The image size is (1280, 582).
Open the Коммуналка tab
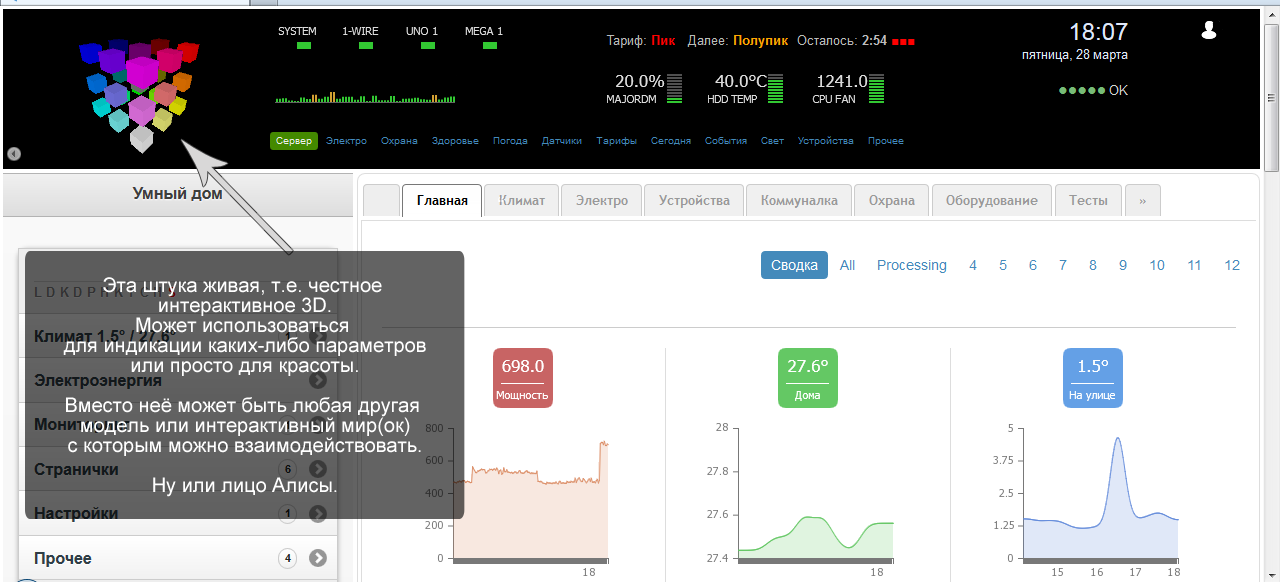click(798, 200)
